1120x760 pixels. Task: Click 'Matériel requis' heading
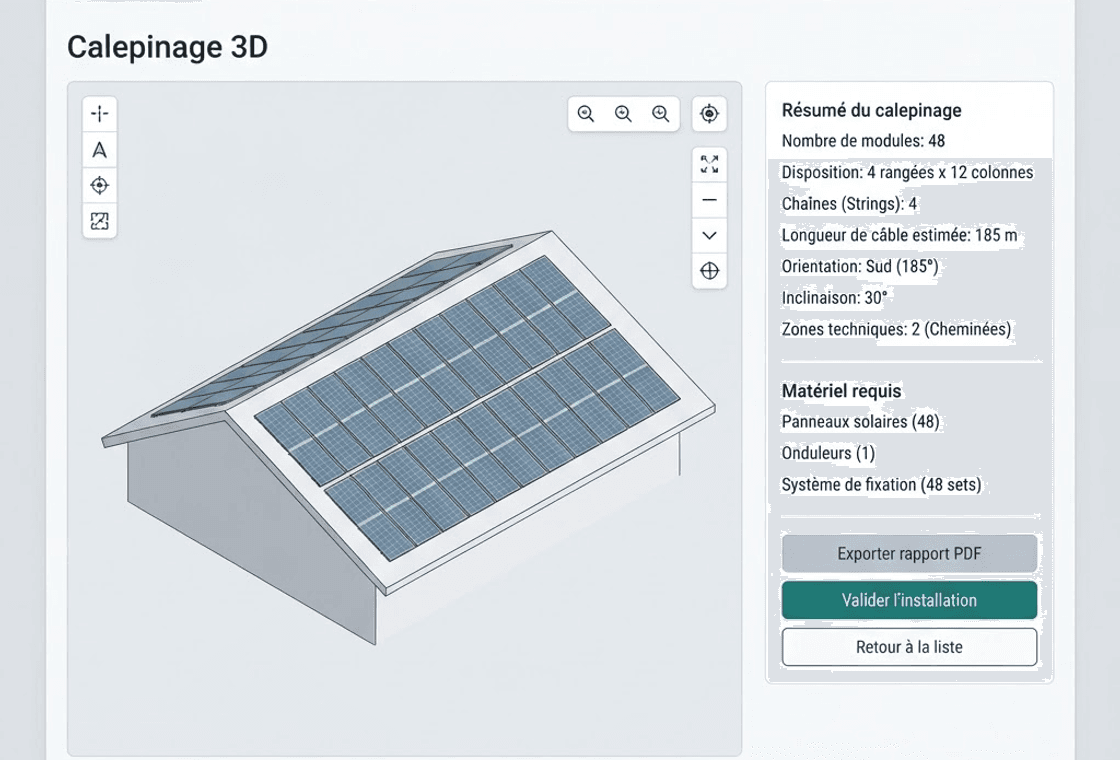point(841,391)
